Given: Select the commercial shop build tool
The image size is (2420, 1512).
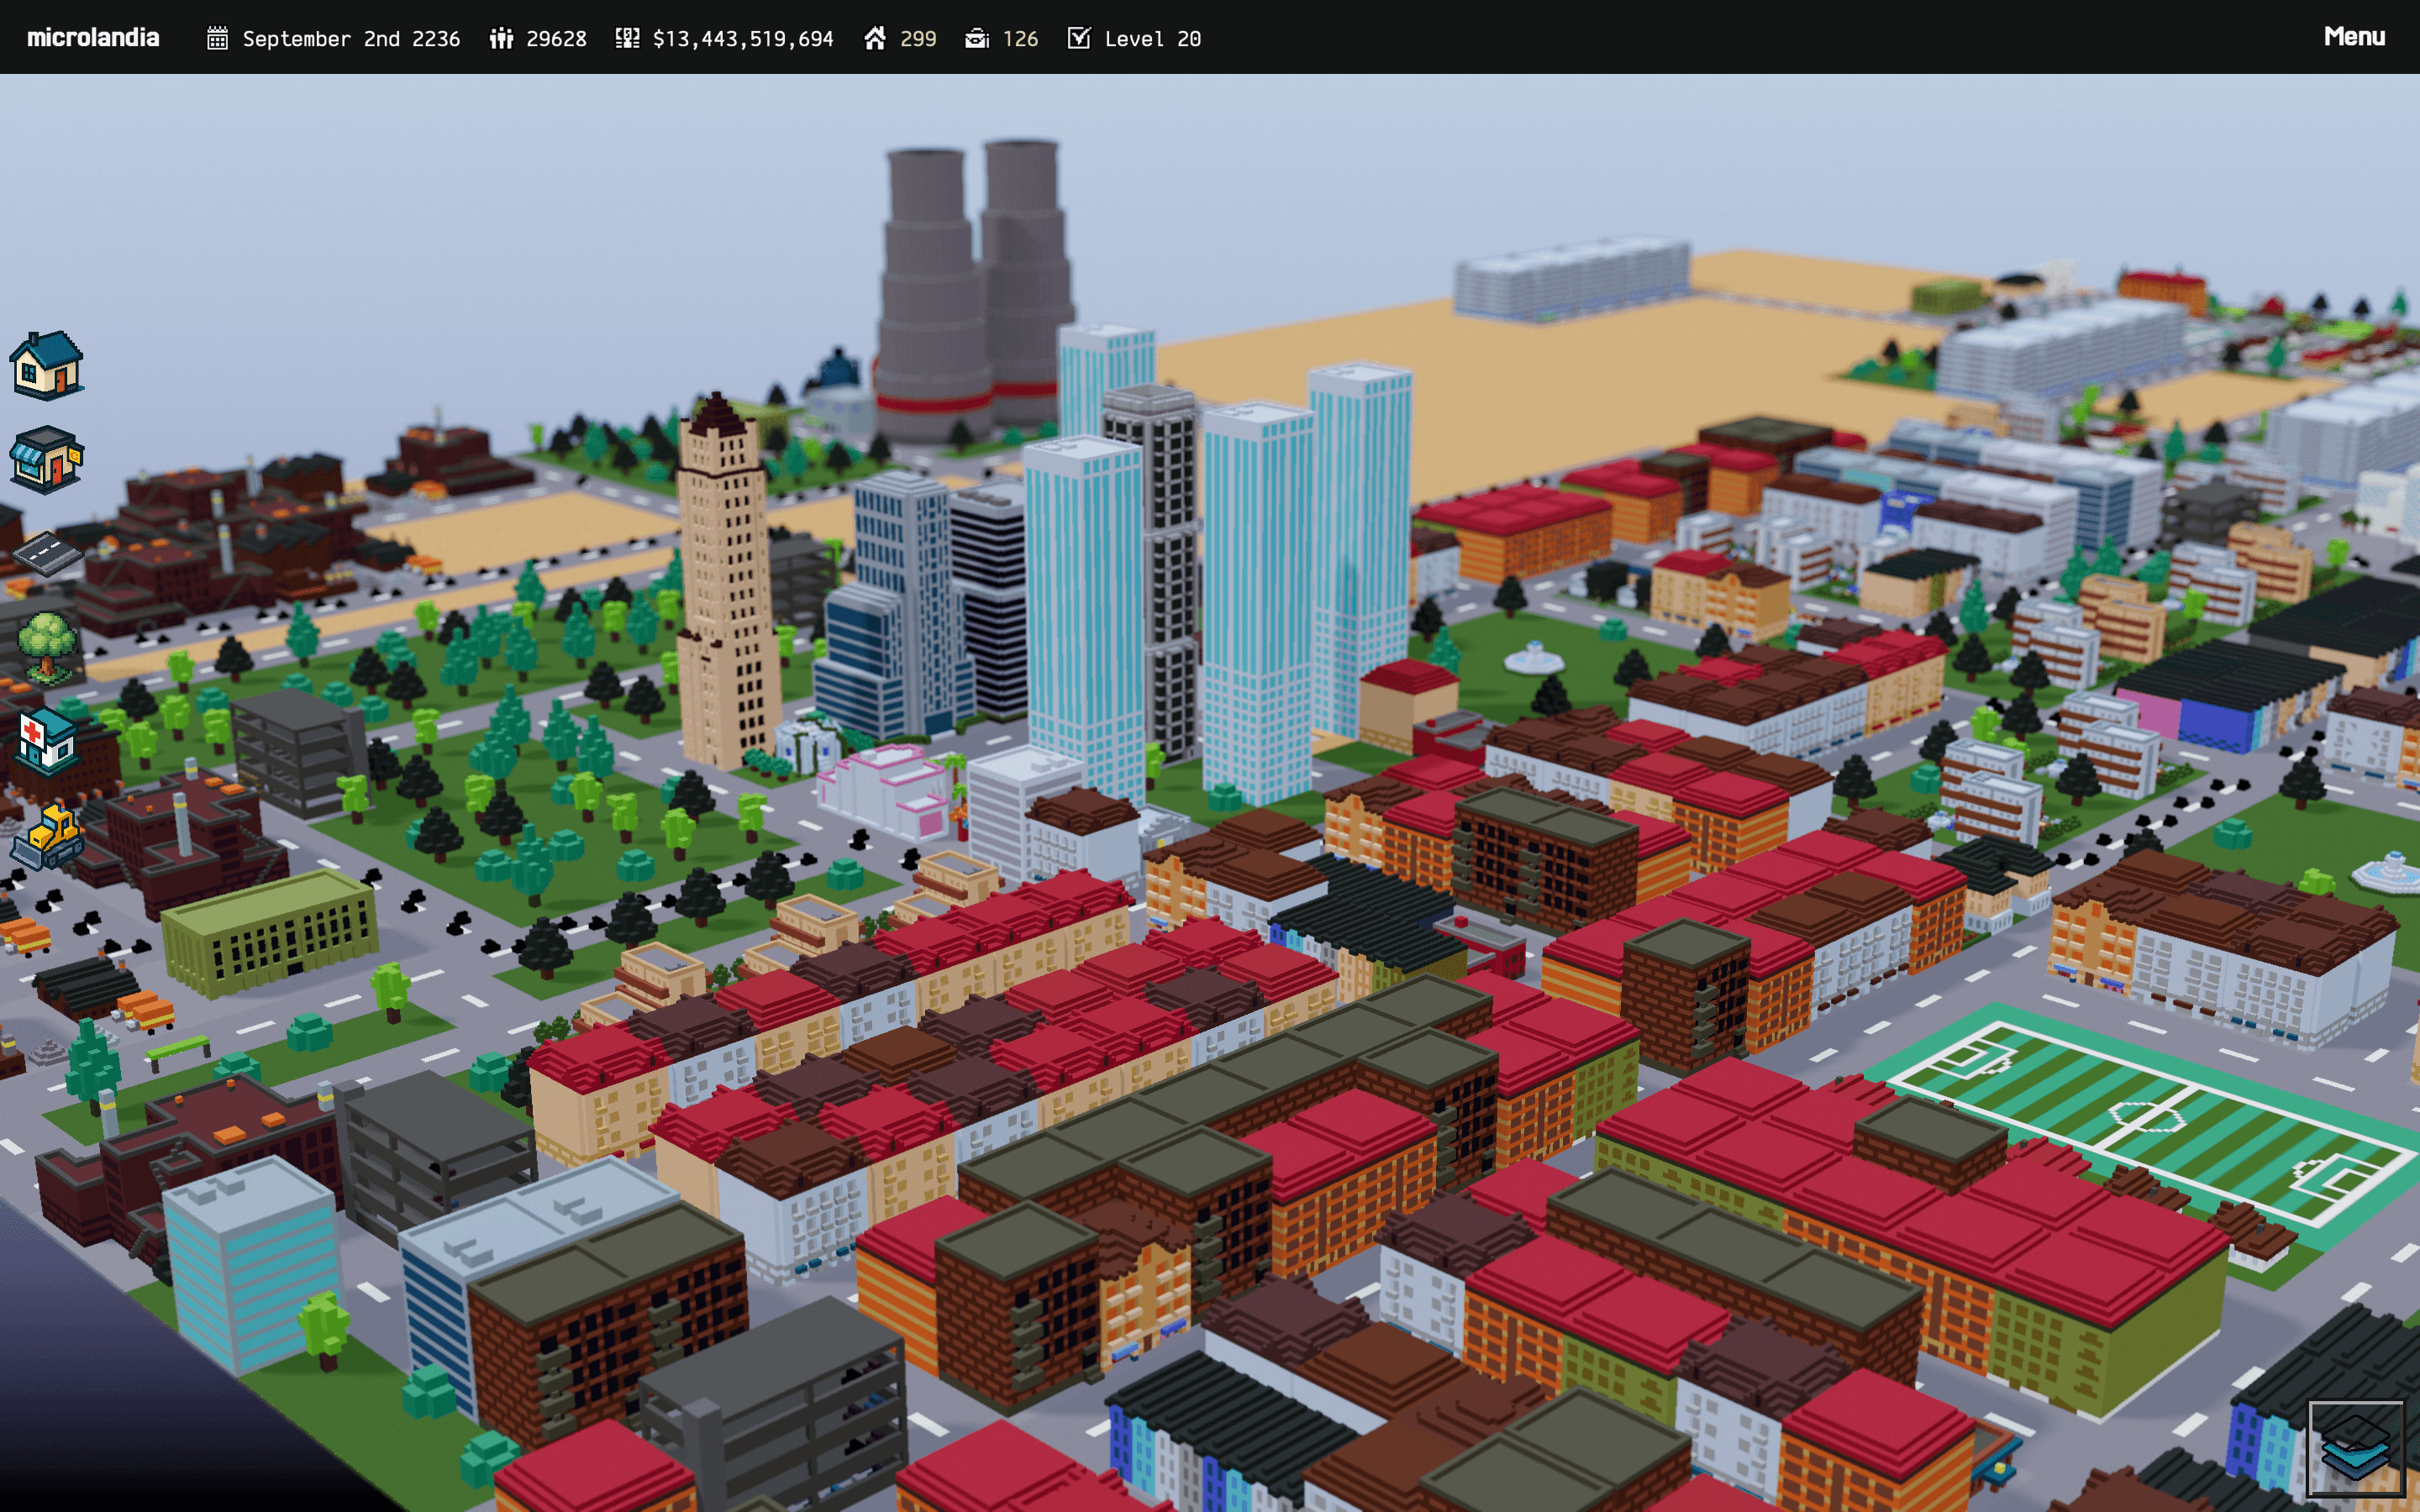Looking at the screenshot, I should pyautogui.click(x=46, y=459).
